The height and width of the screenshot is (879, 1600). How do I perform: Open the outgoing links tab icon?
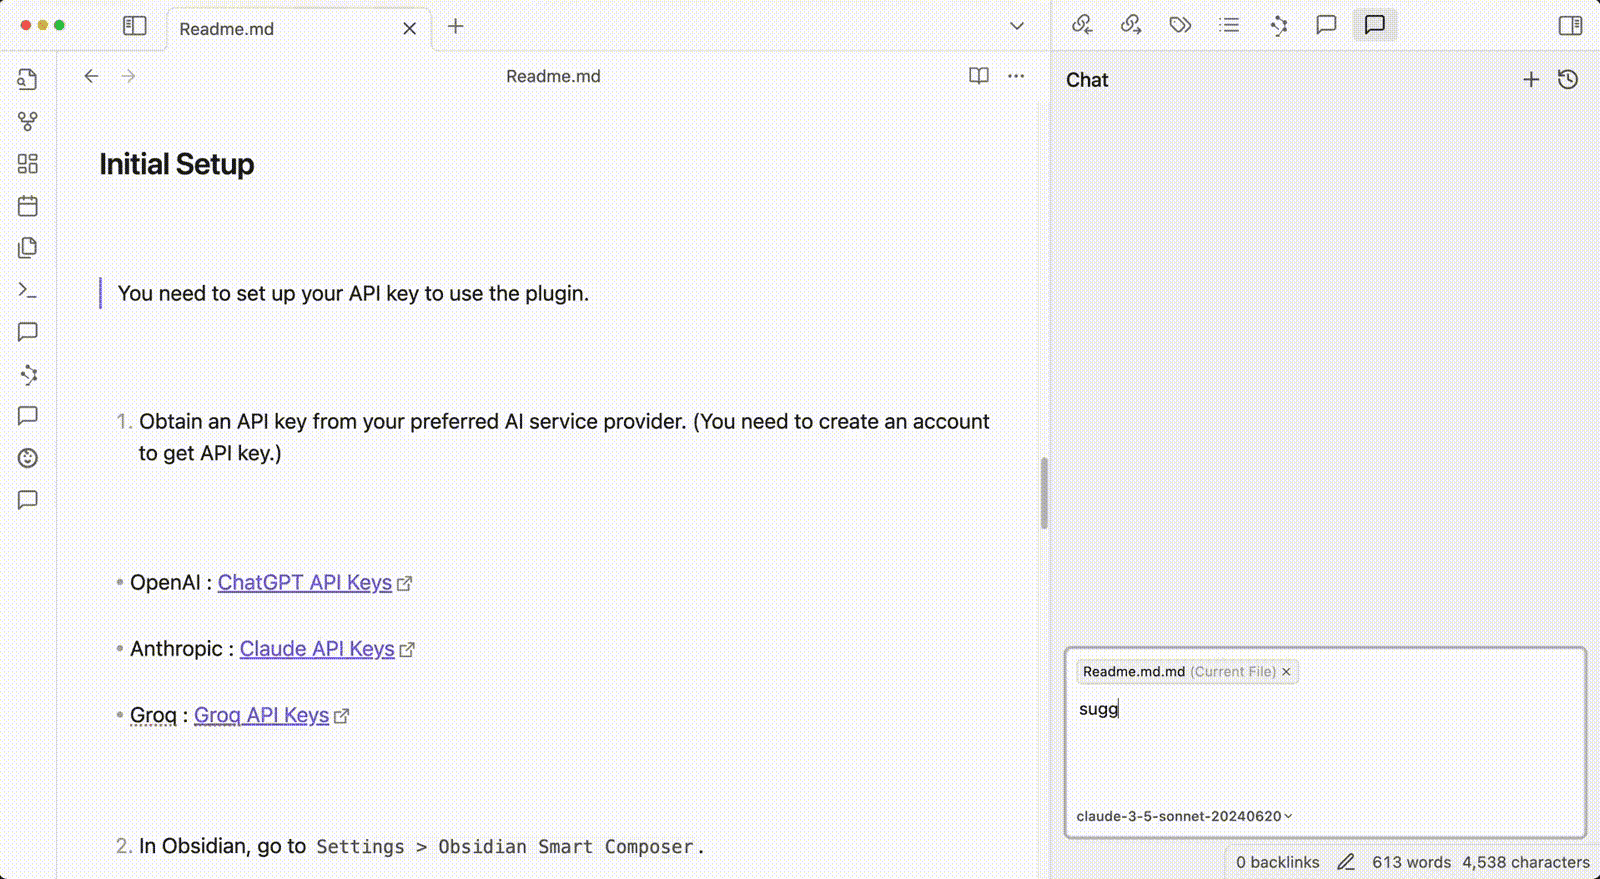pyautogui.click(x=1131, y=25)
